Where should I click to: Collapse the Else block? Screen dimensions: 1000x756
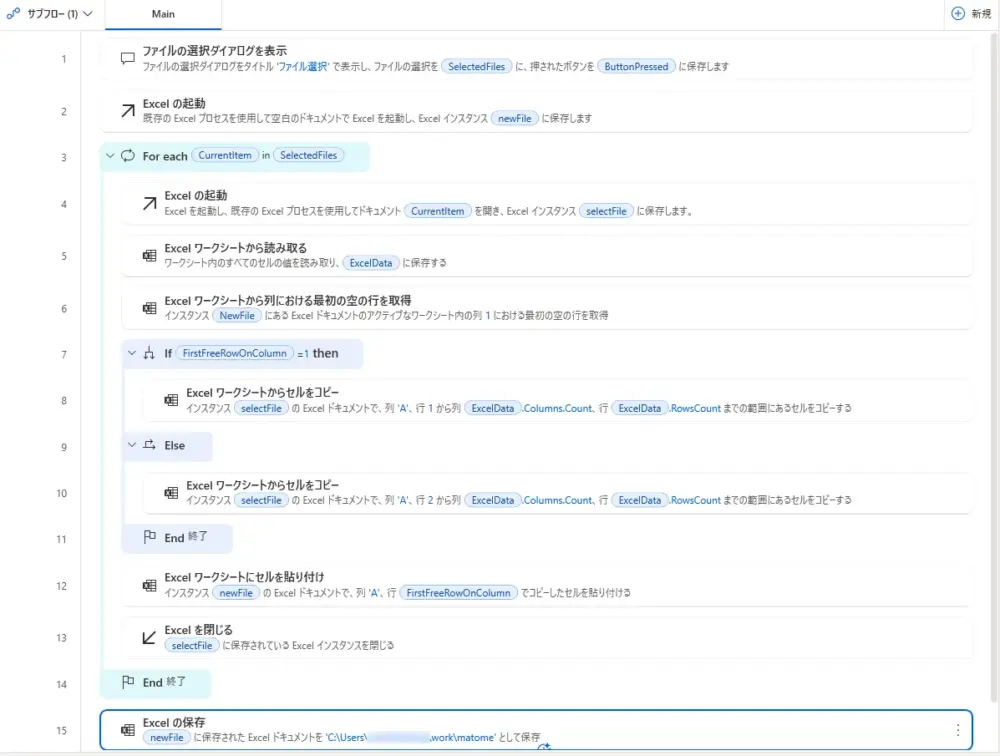pyautogui.click(x=132, y=445)
